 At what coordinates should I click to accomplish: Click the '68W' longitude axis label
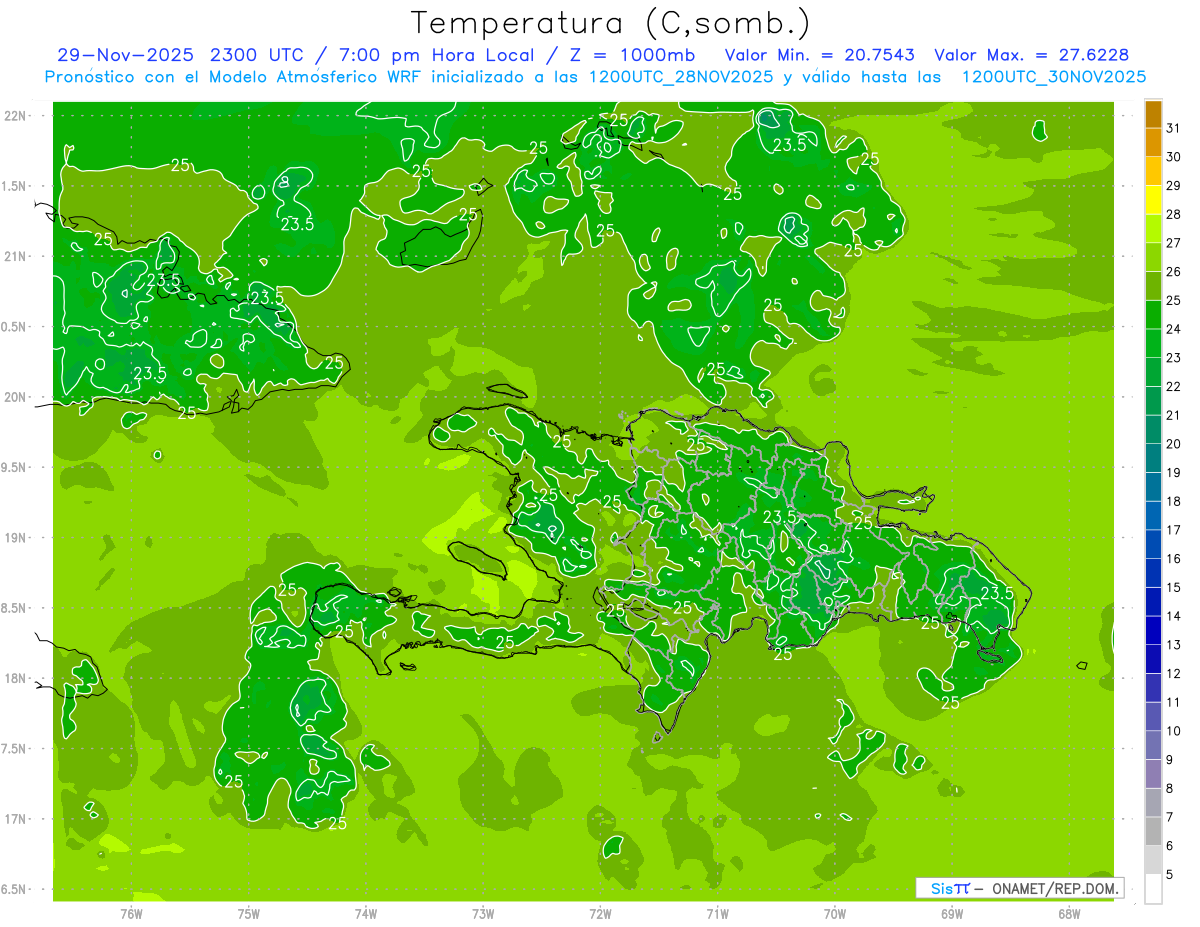pyautogui.click(x=1069, y=914)
